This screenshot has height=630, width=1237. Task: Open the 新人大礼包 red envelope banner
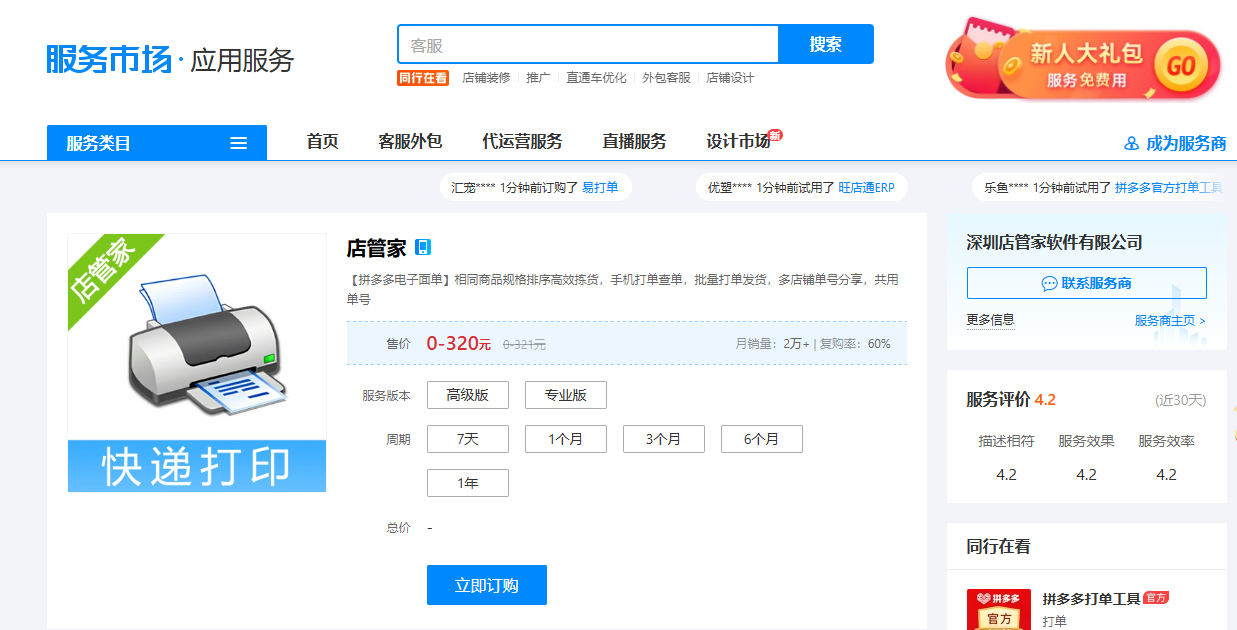point(1083,62)
